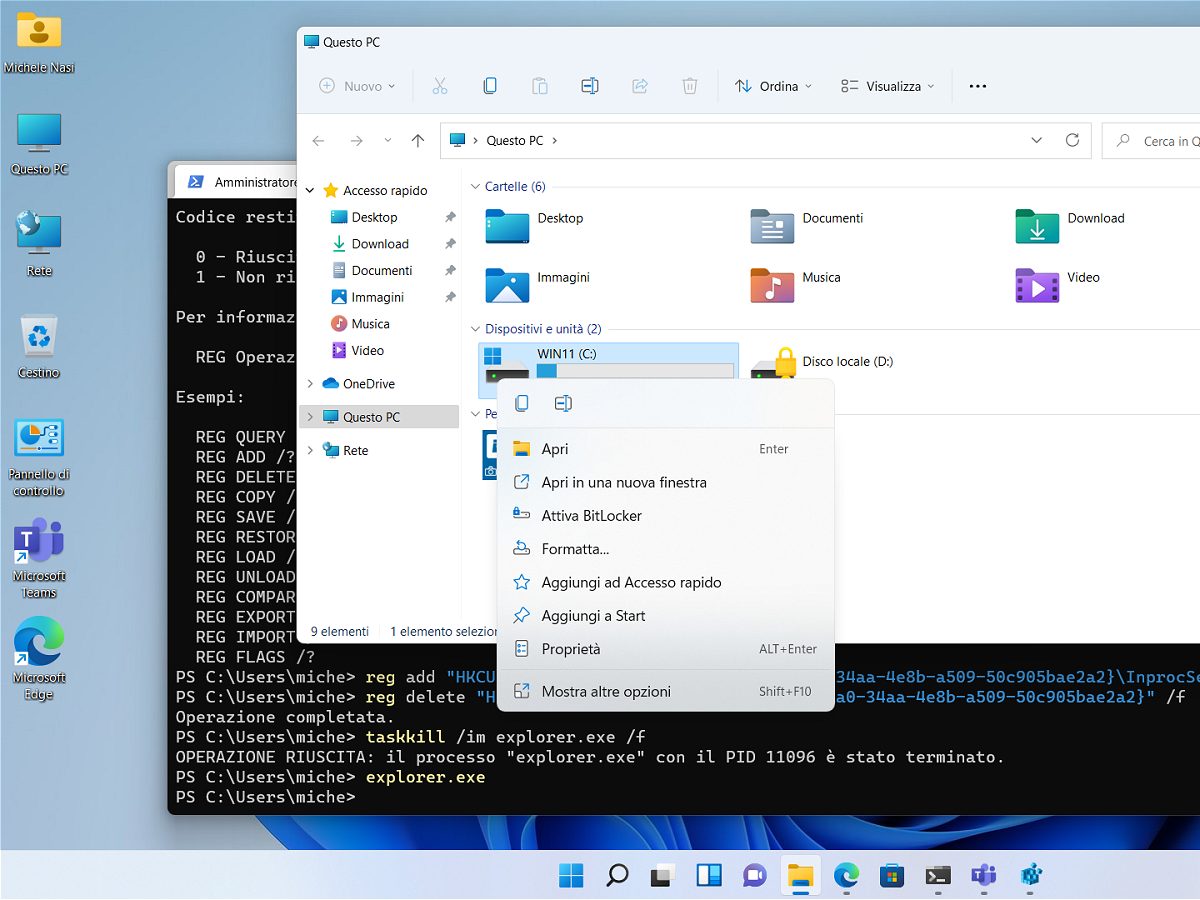Click the copy icon in context menu
The width and height of the screenshot is (1200, 900).
(521, 403)
